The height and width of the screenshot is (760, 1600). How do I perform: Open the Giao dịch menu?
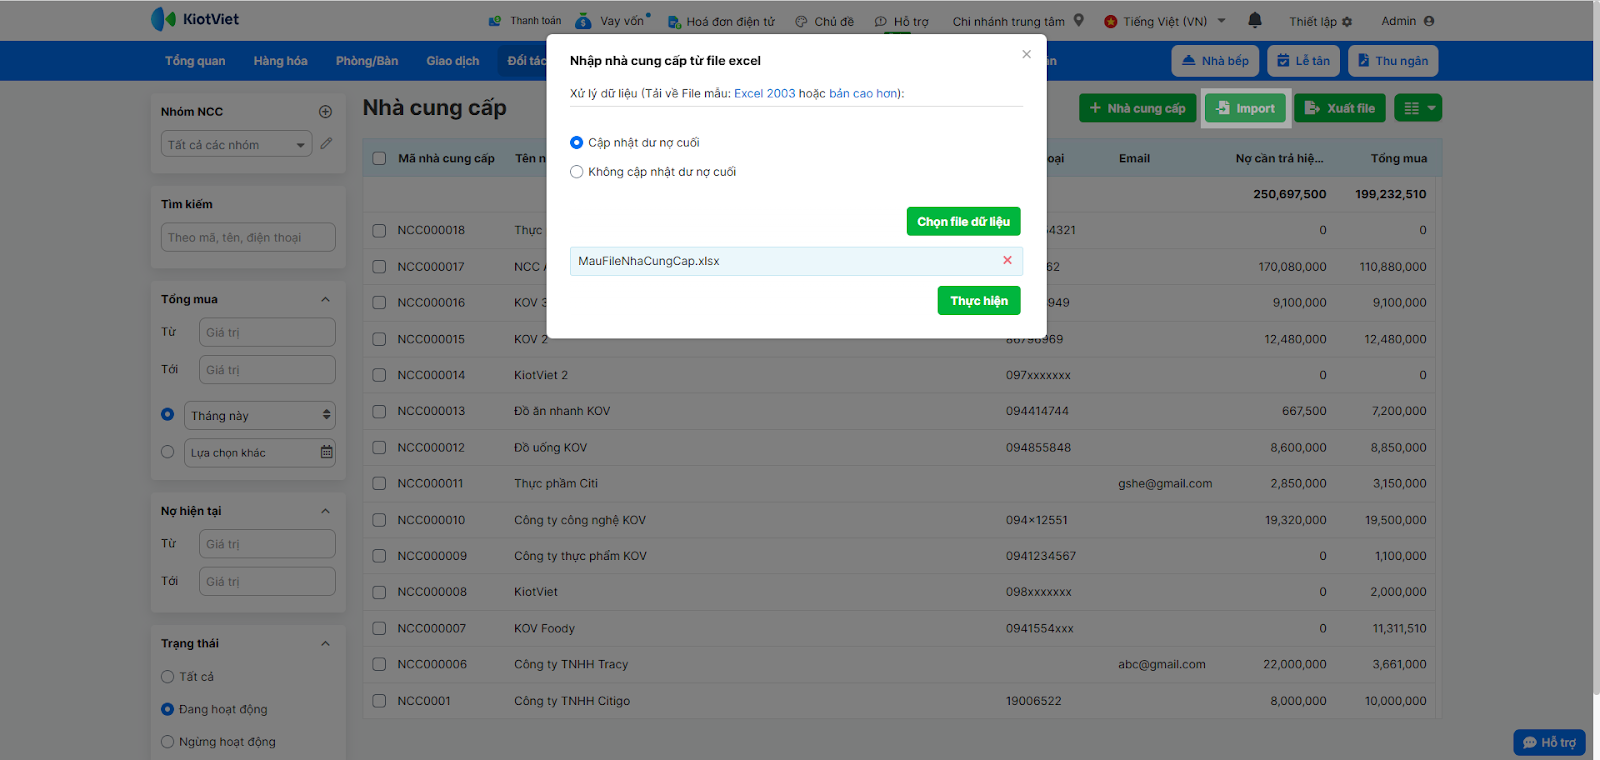(x=452, y=61)
